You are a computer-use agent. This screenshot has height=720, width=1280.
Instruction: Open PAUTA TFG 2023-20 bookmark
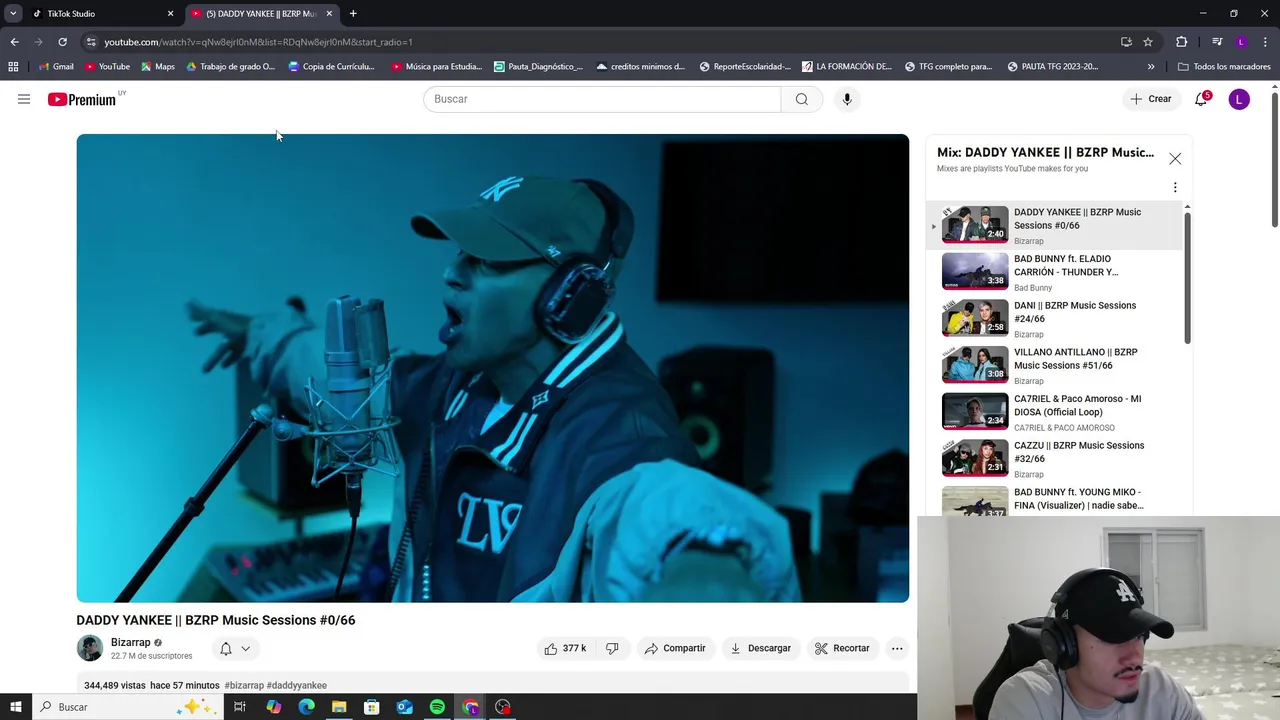(1052, 67)
